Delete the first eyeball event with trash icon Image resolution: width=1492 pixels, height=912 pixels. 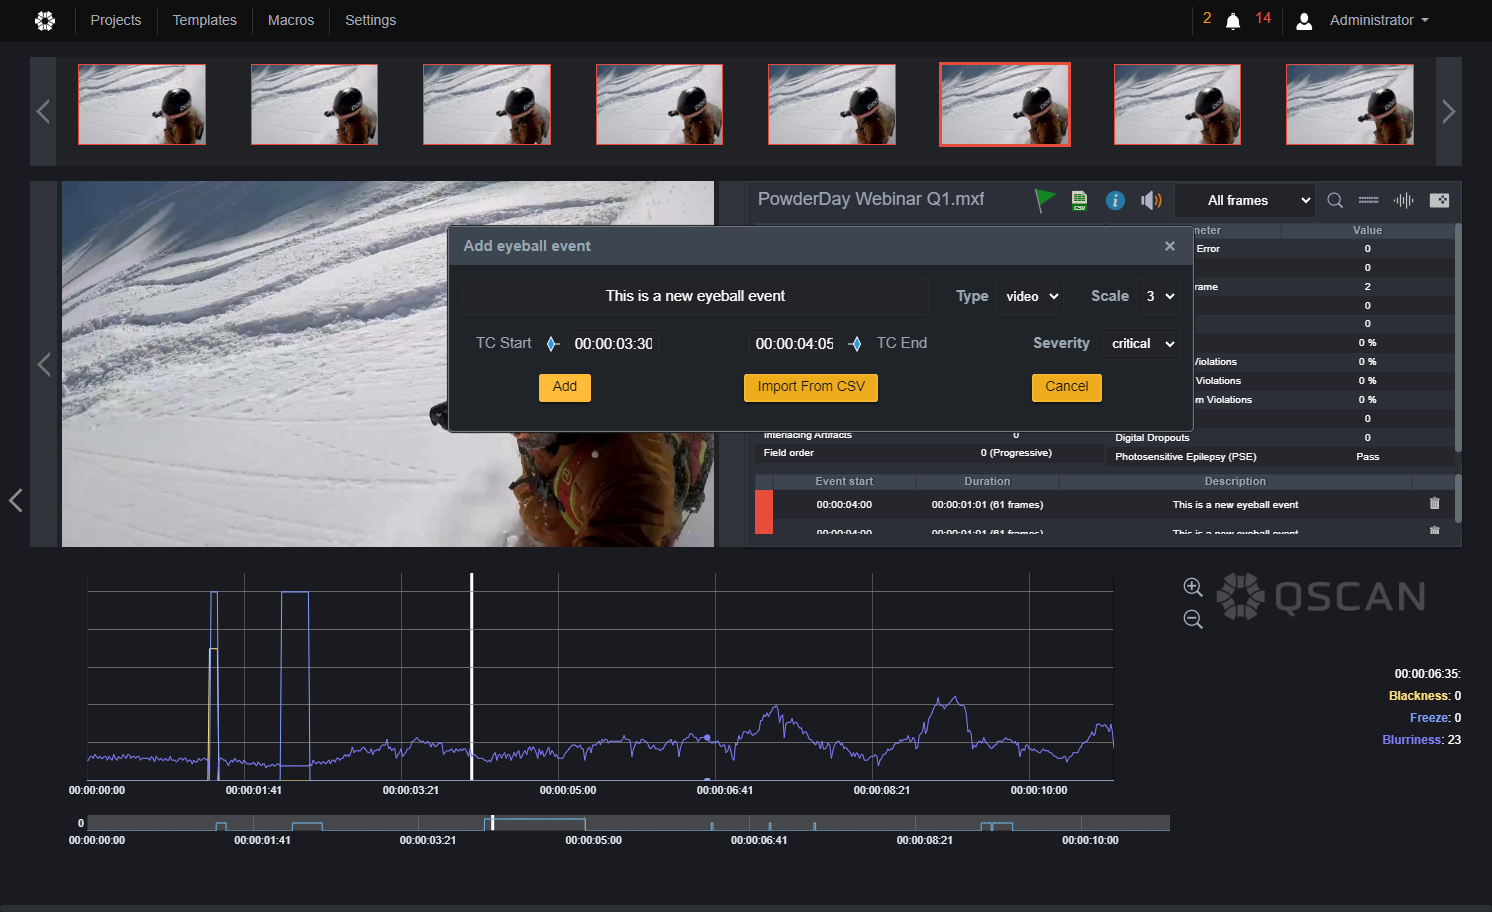1435,504
